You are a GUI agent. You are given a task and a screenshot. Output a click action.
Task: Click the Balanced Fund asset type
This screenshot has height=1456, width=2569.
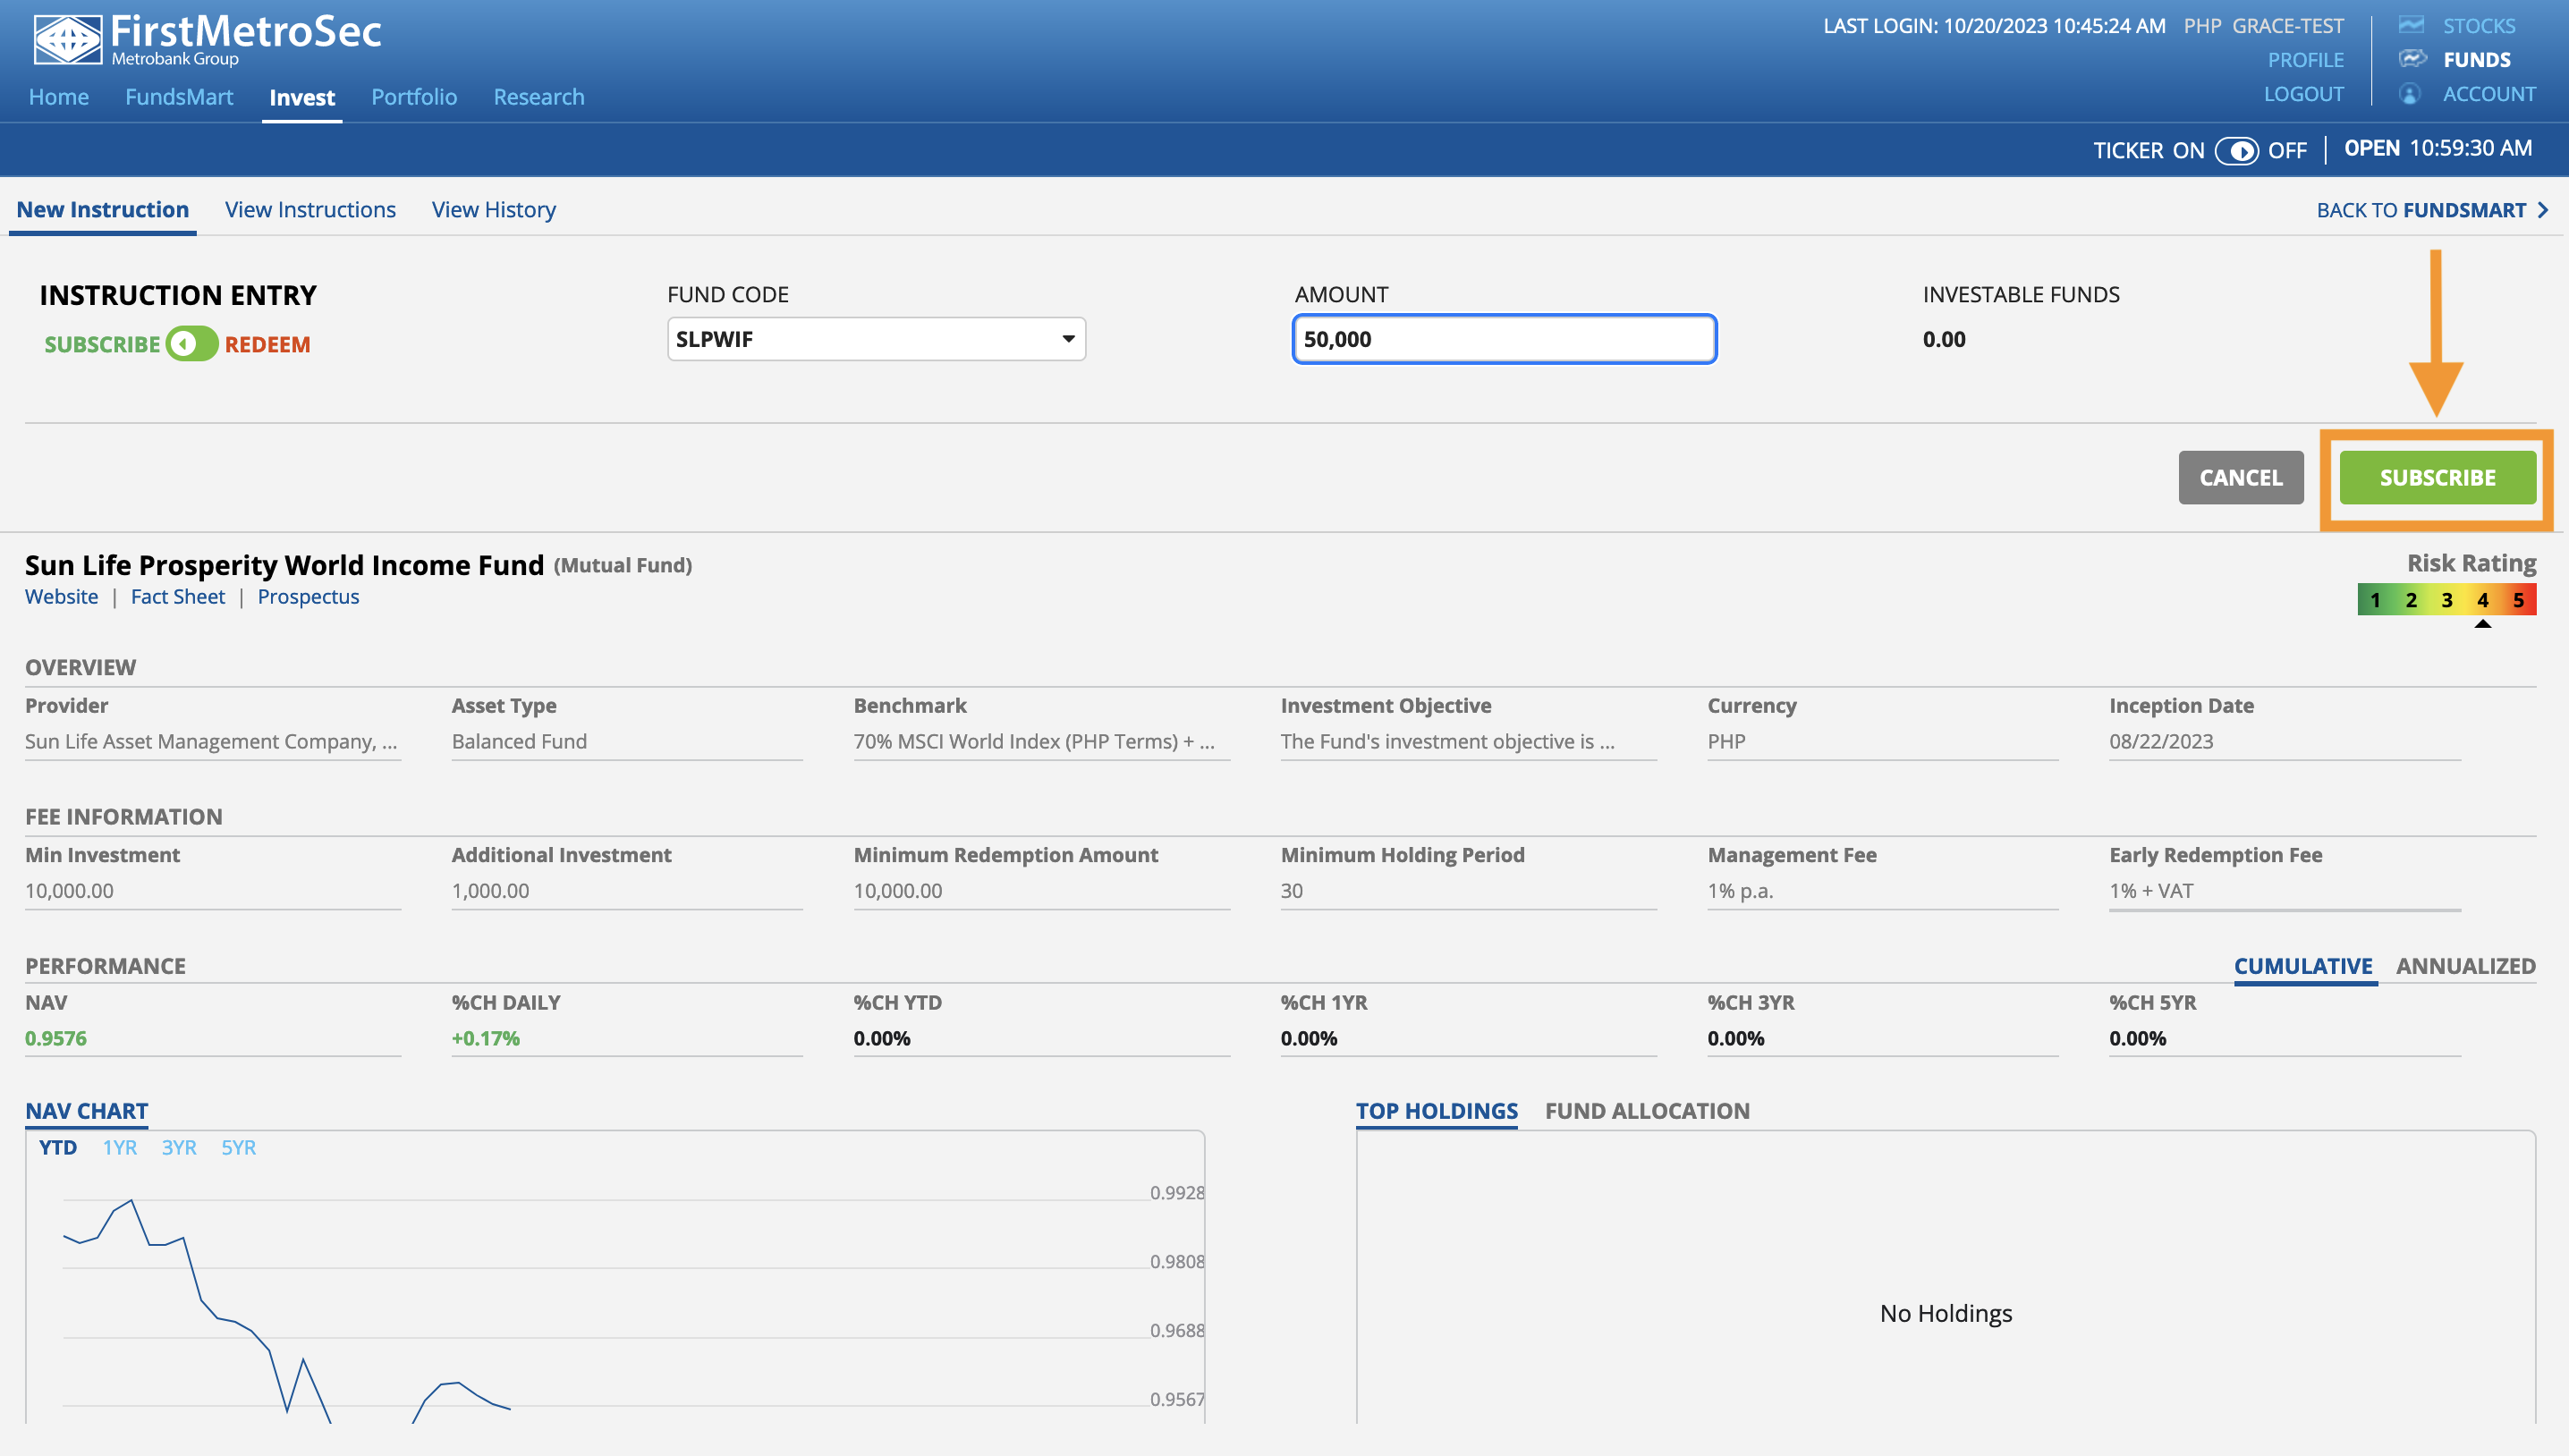(x=519, y=742)
